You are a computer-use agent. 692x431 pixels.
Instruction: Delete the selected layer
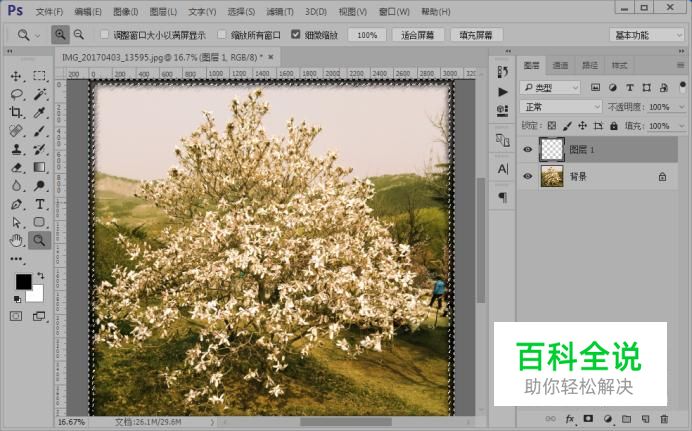point(664,419)
